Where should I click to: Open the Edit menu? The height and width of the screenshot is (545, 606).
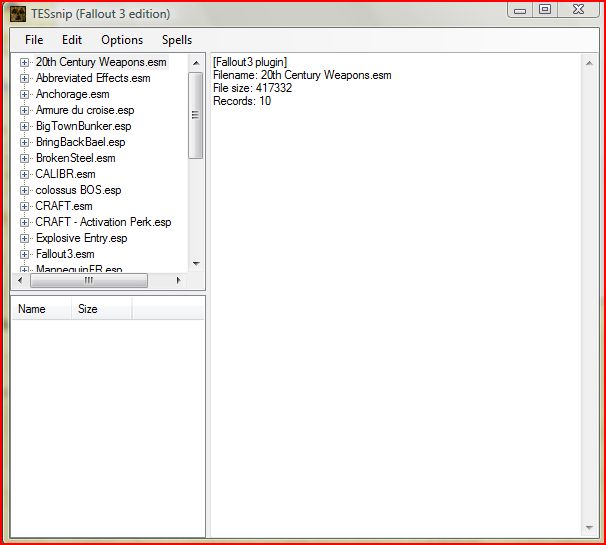tap(72, 40)
